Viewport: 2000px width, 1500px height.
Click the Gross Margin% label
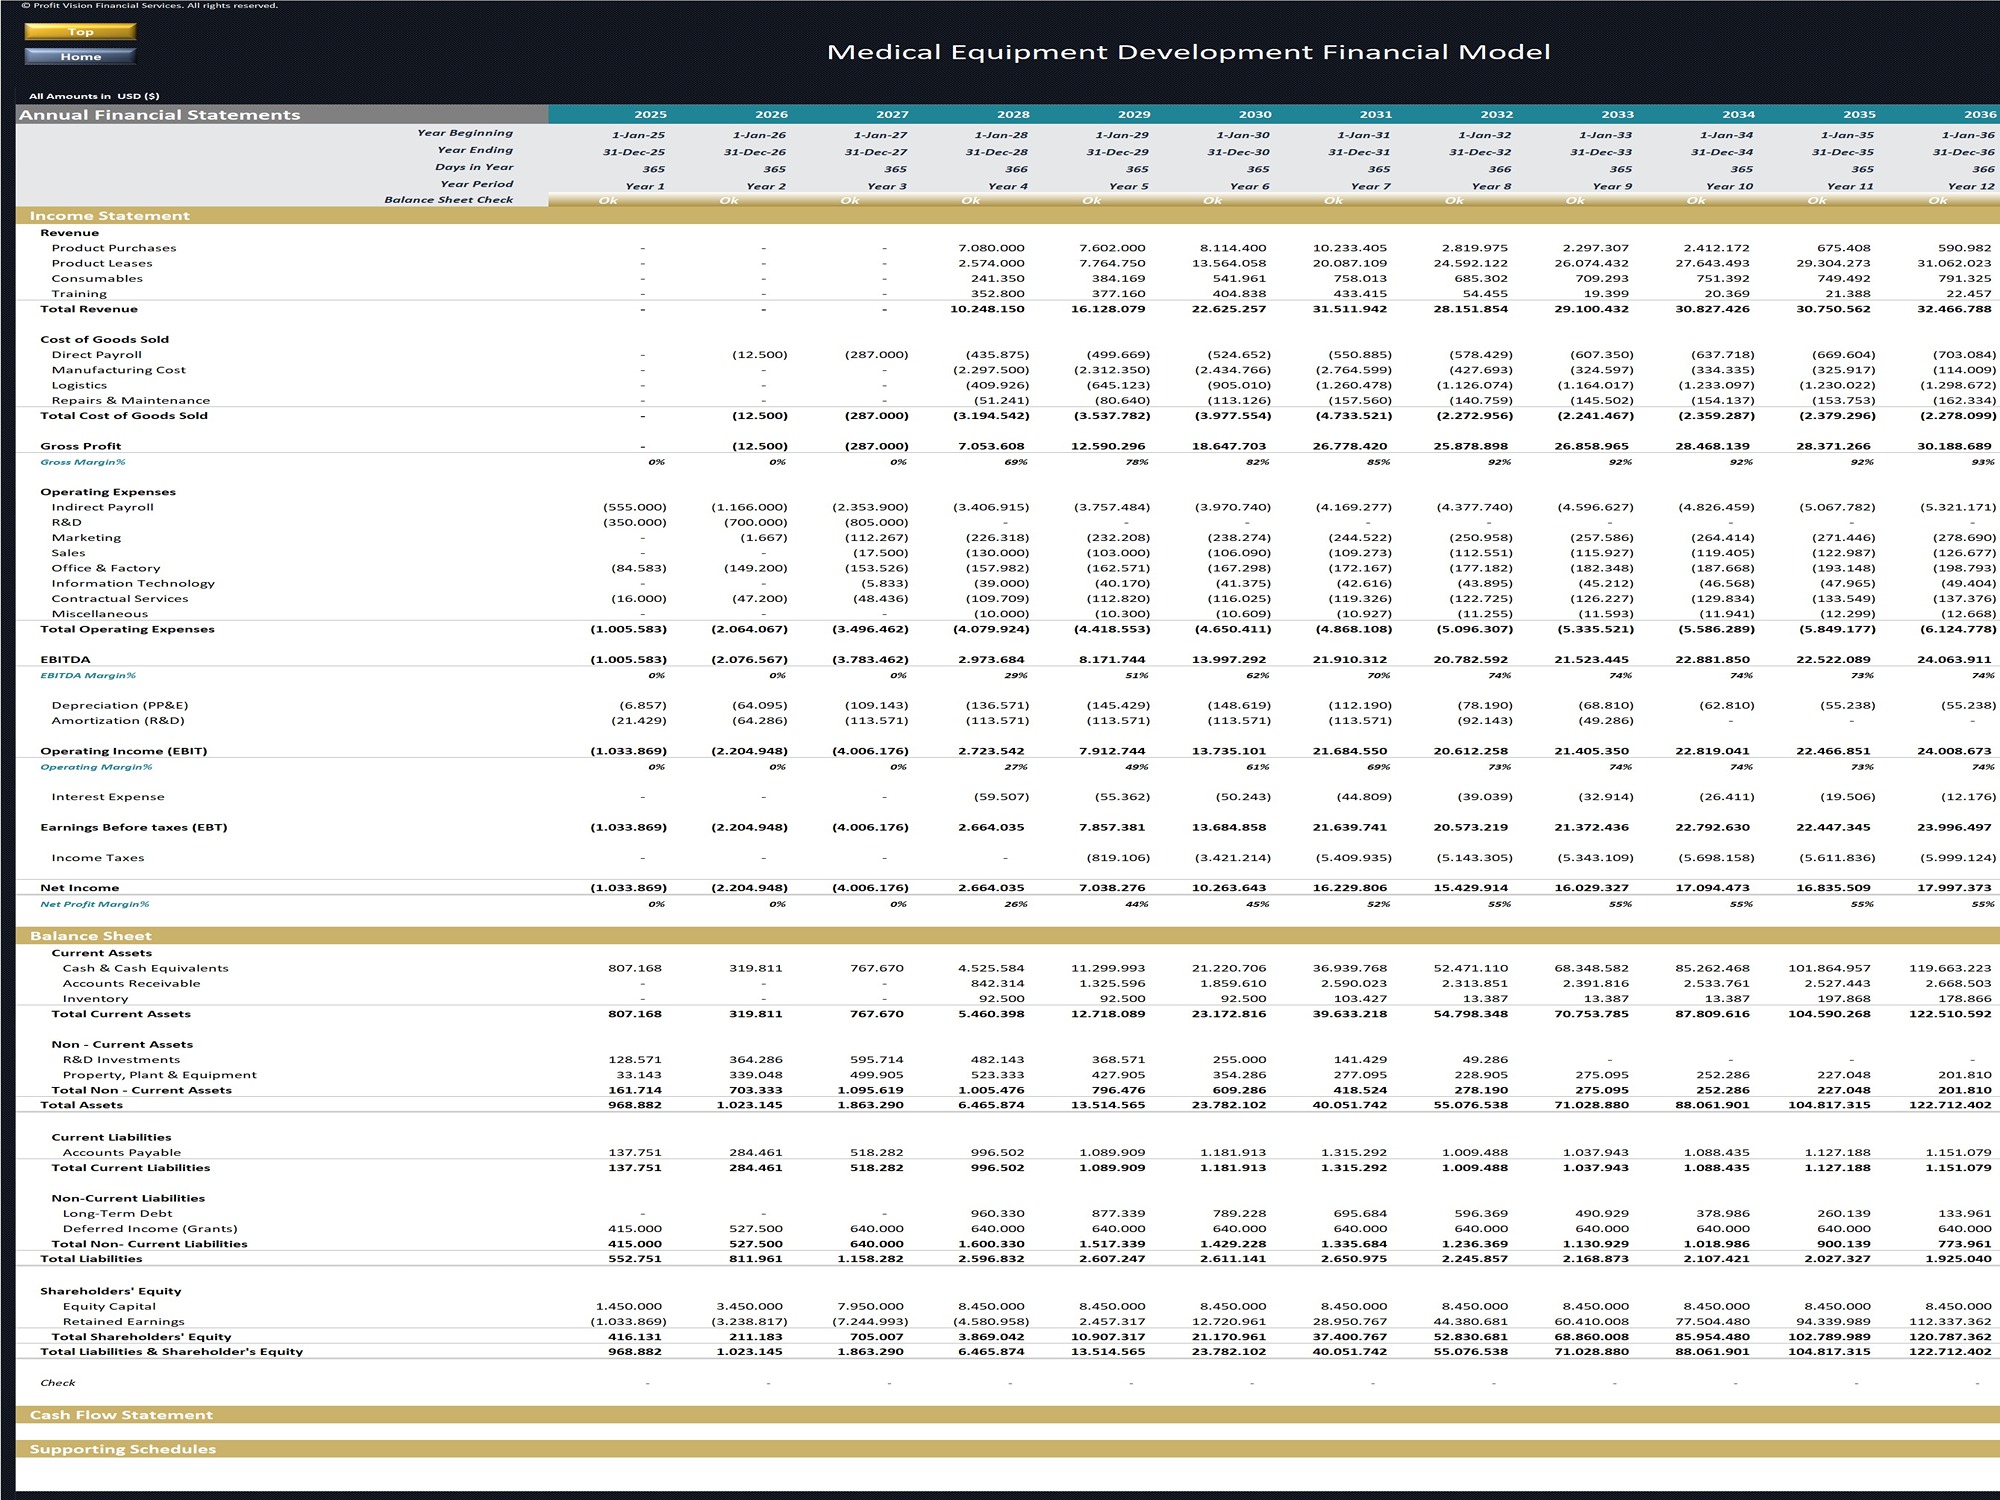click(x=83, y=462)
